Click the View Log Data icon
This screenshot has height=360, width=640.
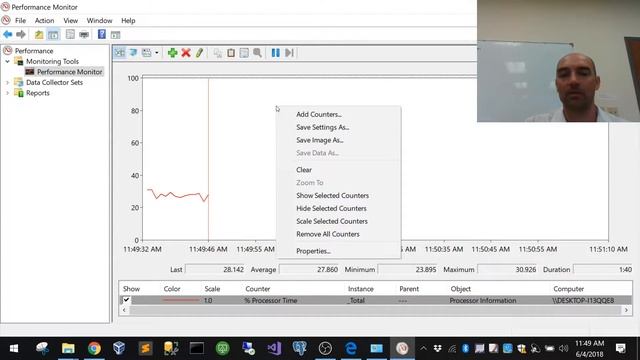pos(133,53)
